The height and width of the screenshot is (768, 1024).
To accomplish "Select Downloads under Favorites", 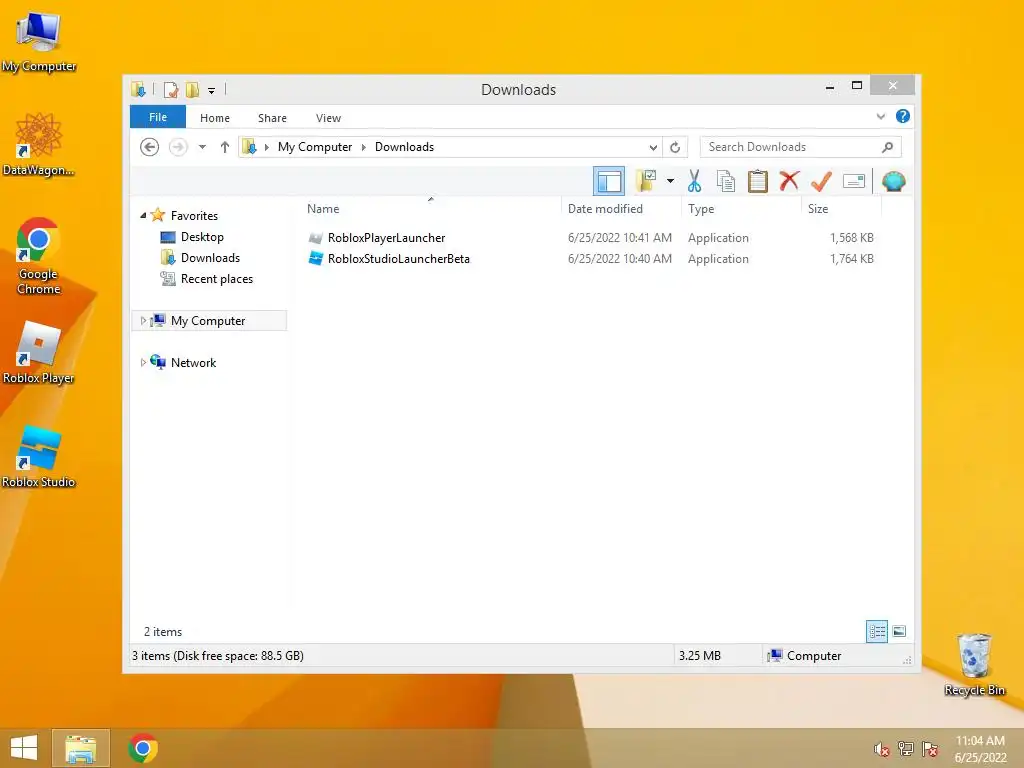I will 210,258.
